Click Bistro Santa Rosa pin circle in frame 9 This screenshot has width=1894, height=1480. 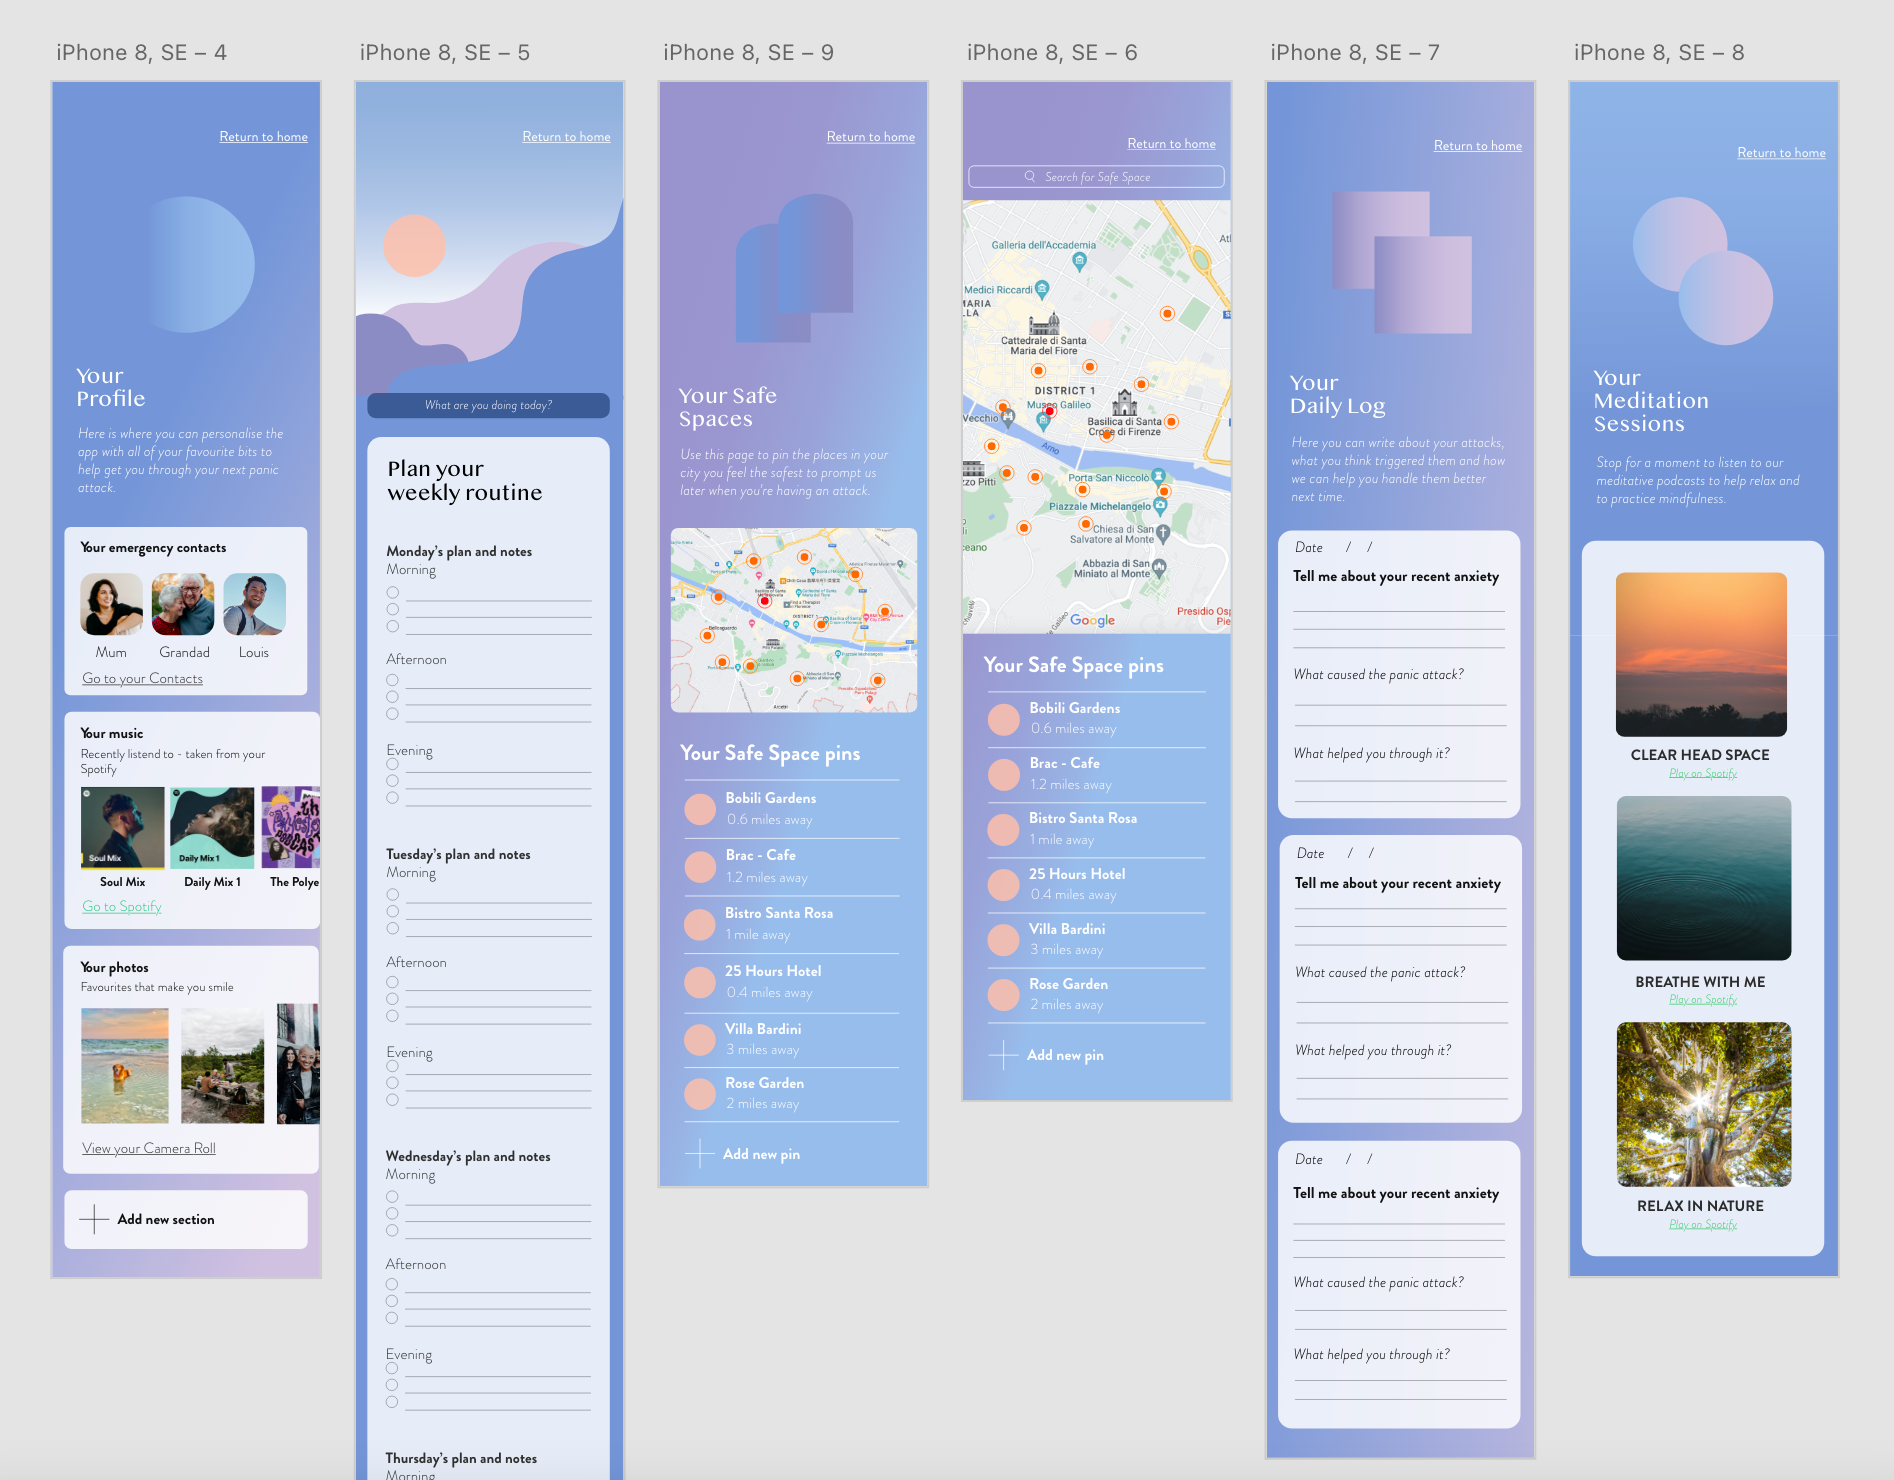[700, 924]
